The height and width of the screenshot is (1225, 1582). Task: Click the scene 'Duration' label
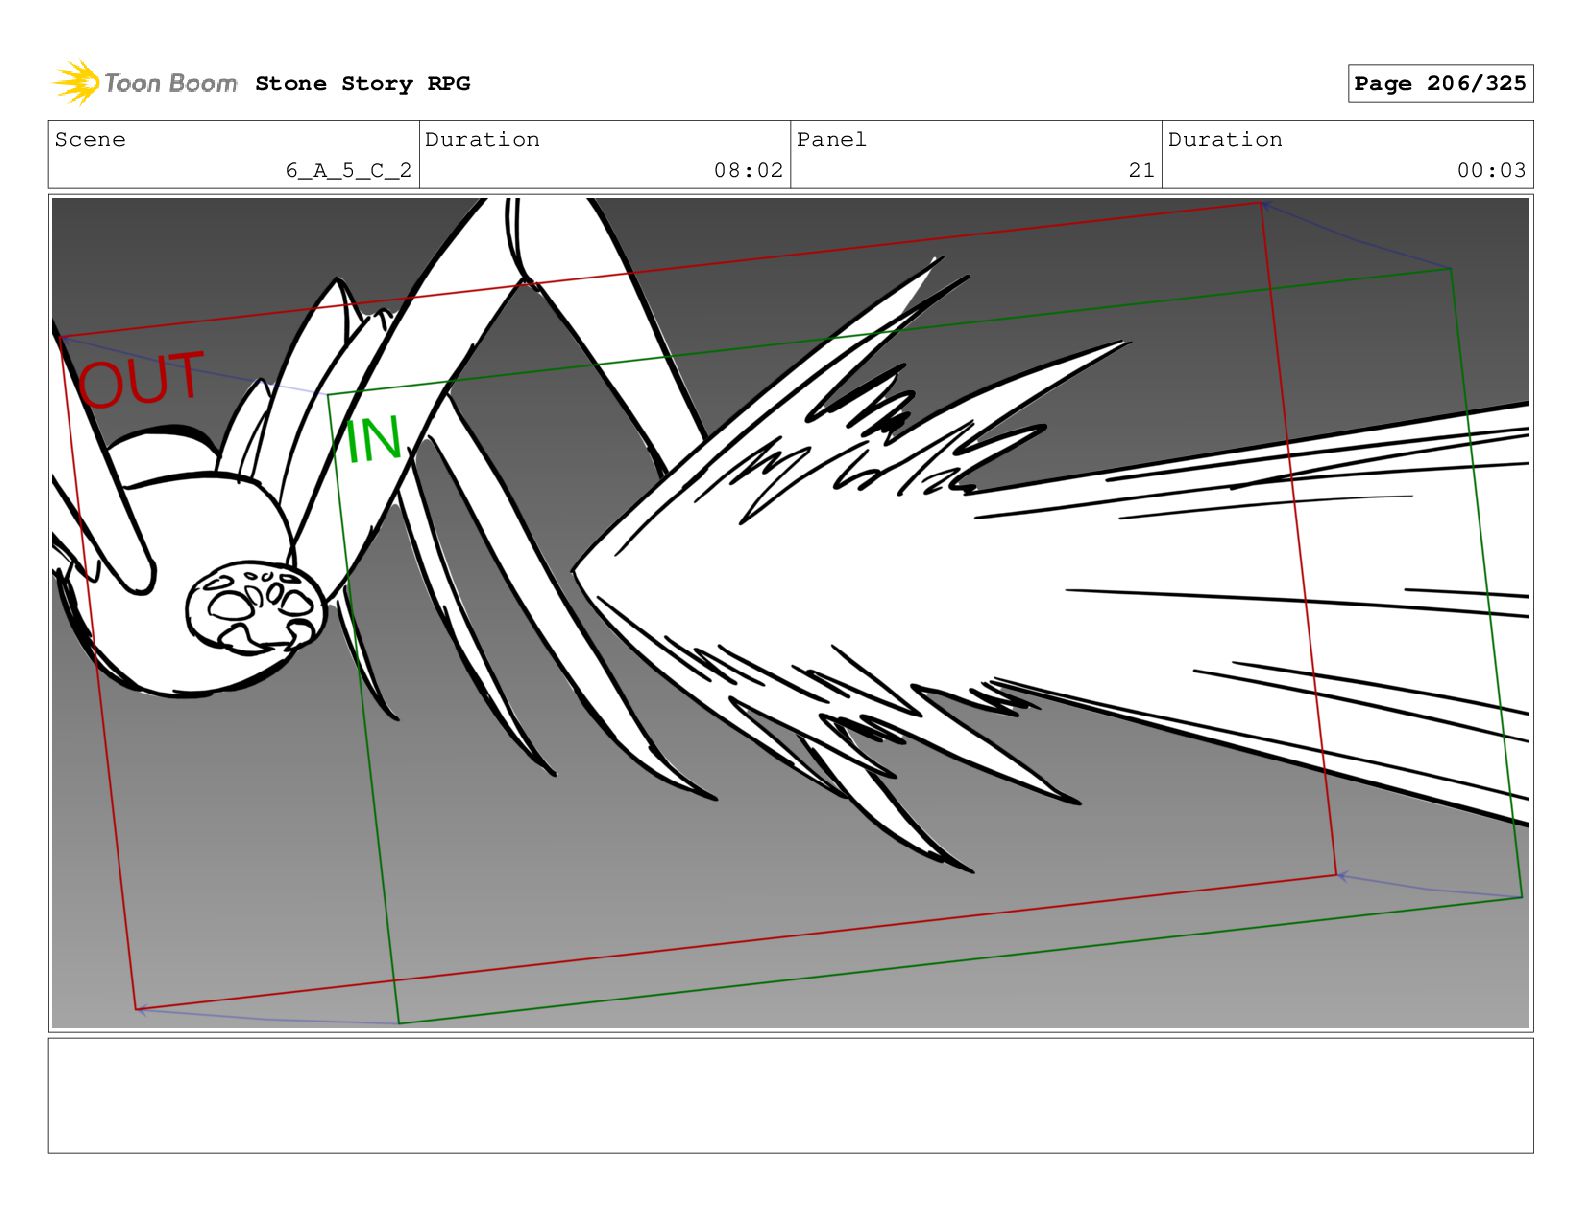coord(482,140)
